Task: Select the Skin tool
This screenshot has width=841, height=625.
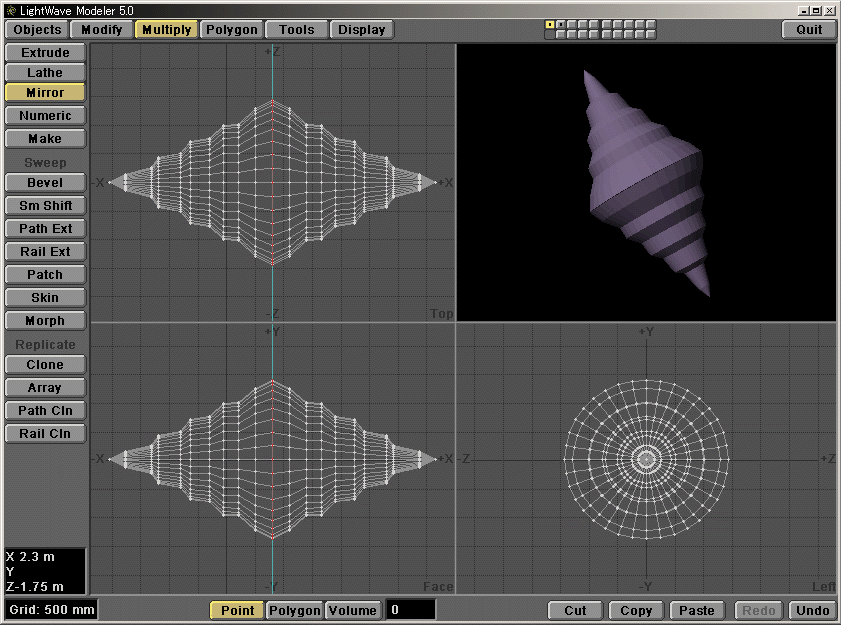Action: 44,297
